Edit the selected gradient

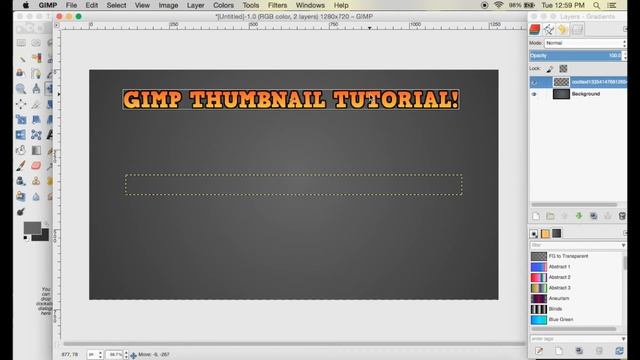539,351
